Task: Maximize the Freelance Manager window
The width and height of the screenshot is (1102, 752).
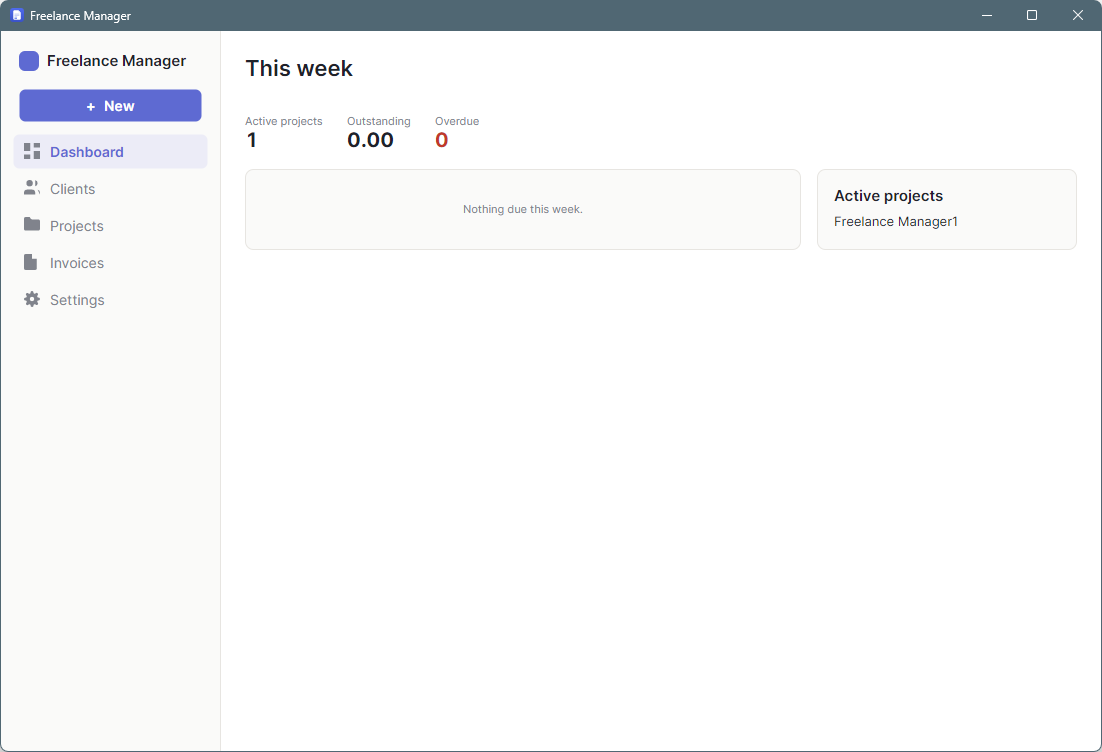Action: point(1032,15)
